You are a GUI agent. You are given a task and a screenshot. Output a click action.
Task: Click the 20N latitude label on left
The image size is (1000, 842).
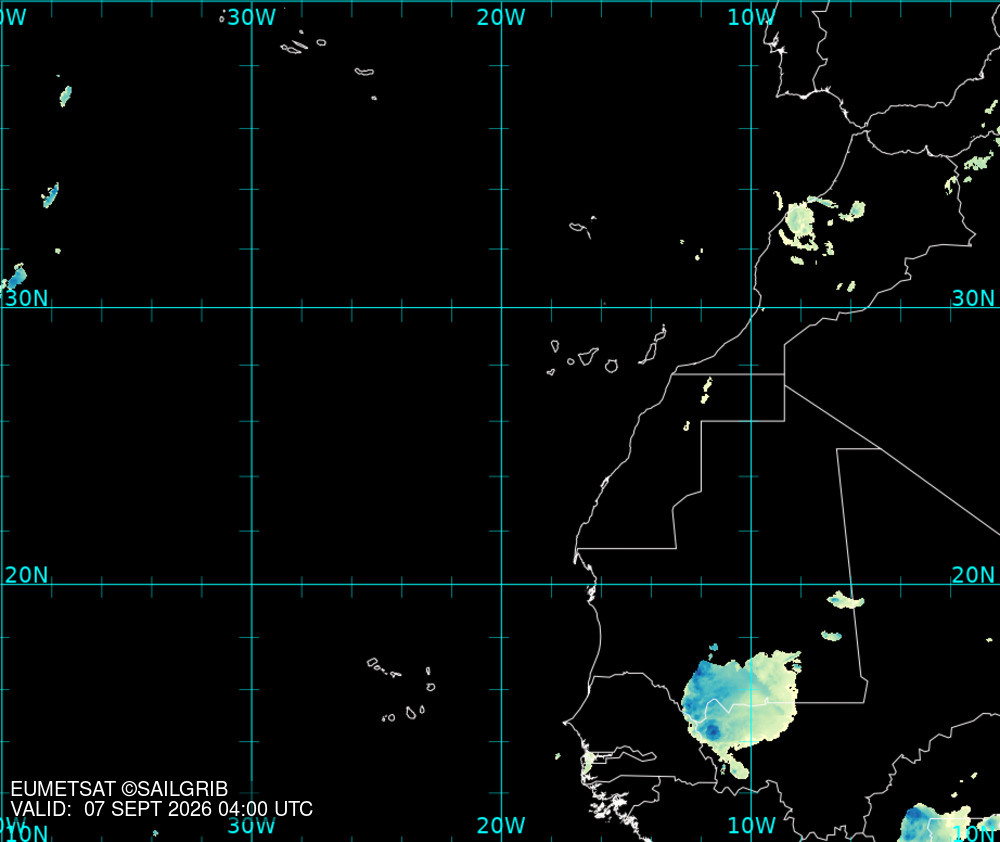[26, 575]
